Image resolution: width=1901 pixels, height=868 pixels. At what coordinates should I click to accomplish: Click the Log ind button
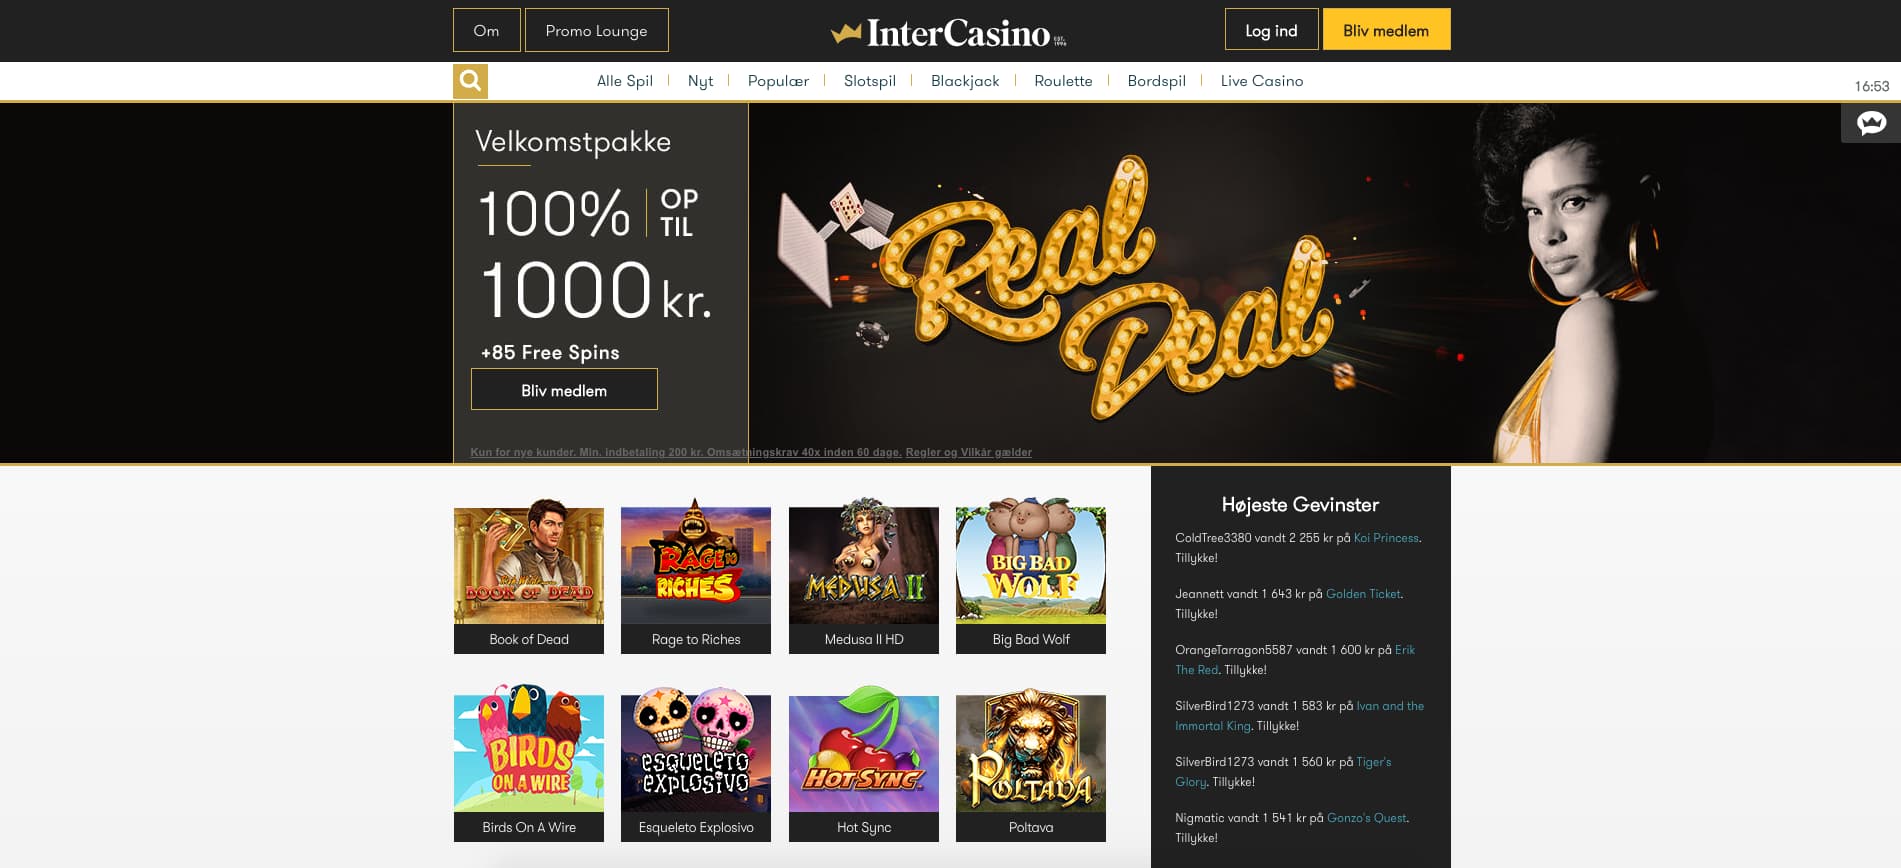pos(1271,30)
